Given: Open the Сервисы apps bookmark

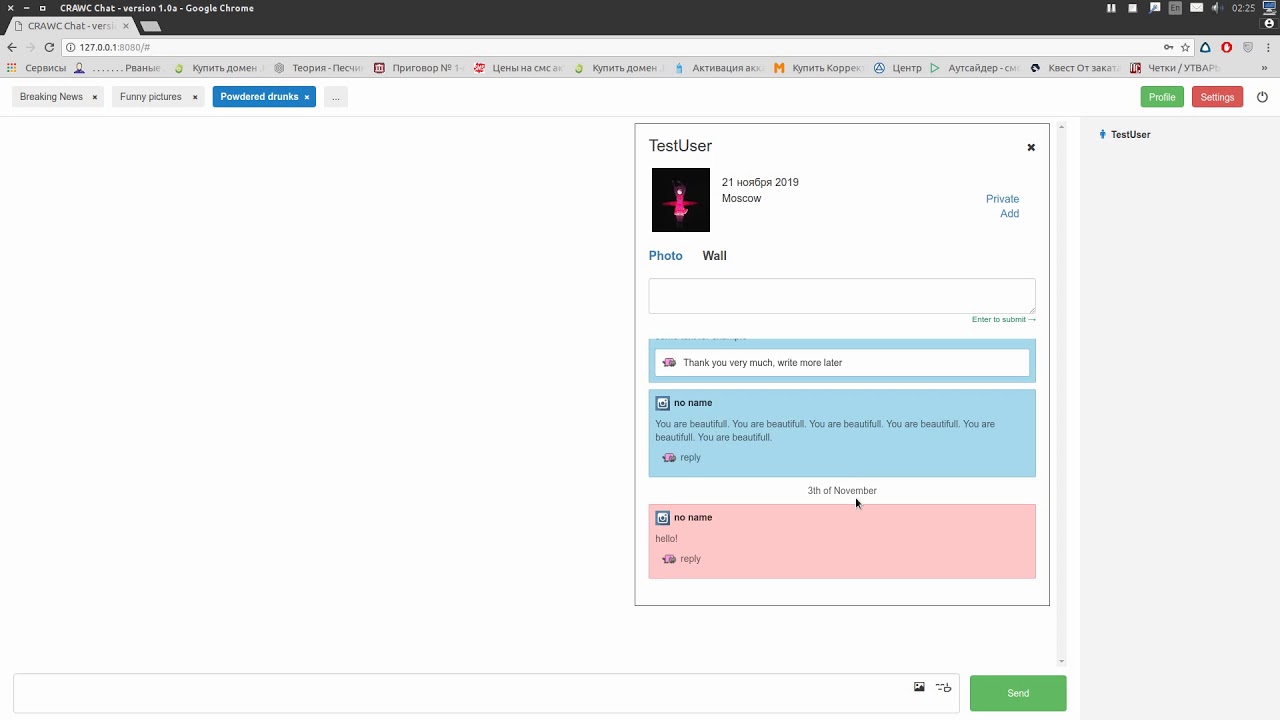Looking at the screenshot, I should coord(36,68).
